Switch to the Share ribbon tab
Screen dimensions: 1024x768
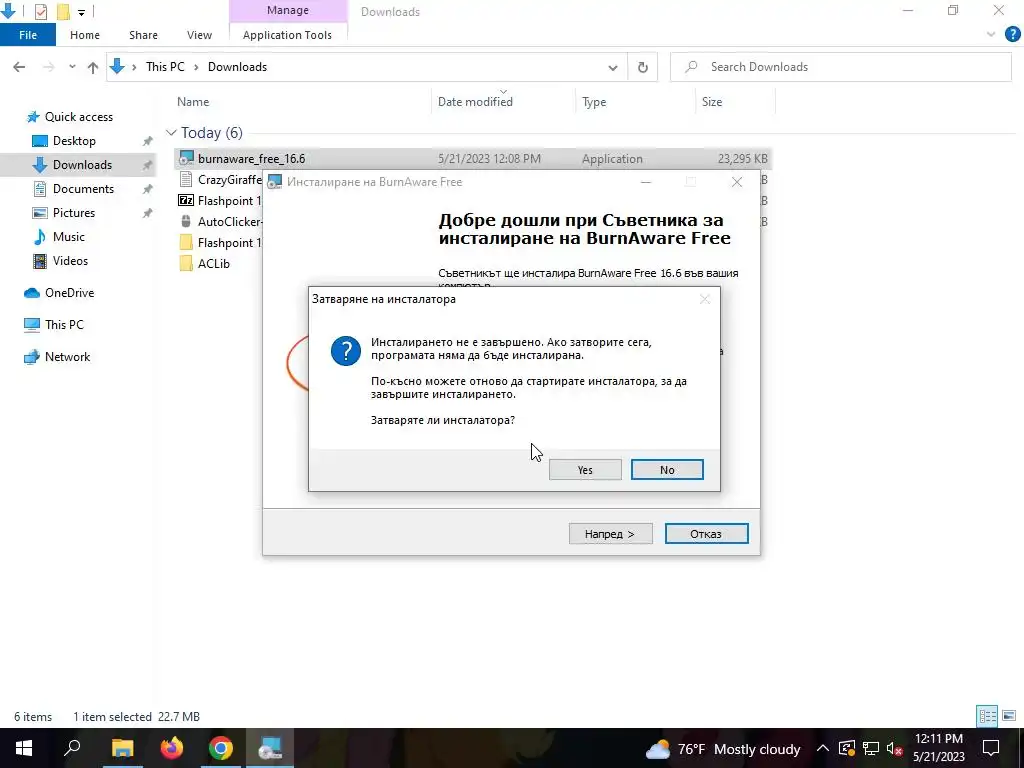coord(143,35)
